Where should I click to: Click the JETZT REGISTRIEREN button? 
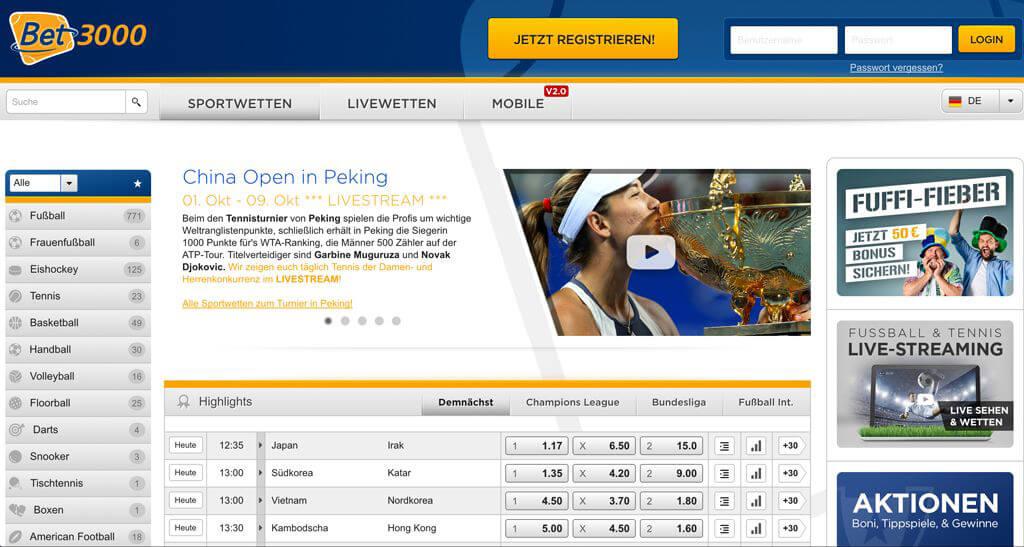583,39
